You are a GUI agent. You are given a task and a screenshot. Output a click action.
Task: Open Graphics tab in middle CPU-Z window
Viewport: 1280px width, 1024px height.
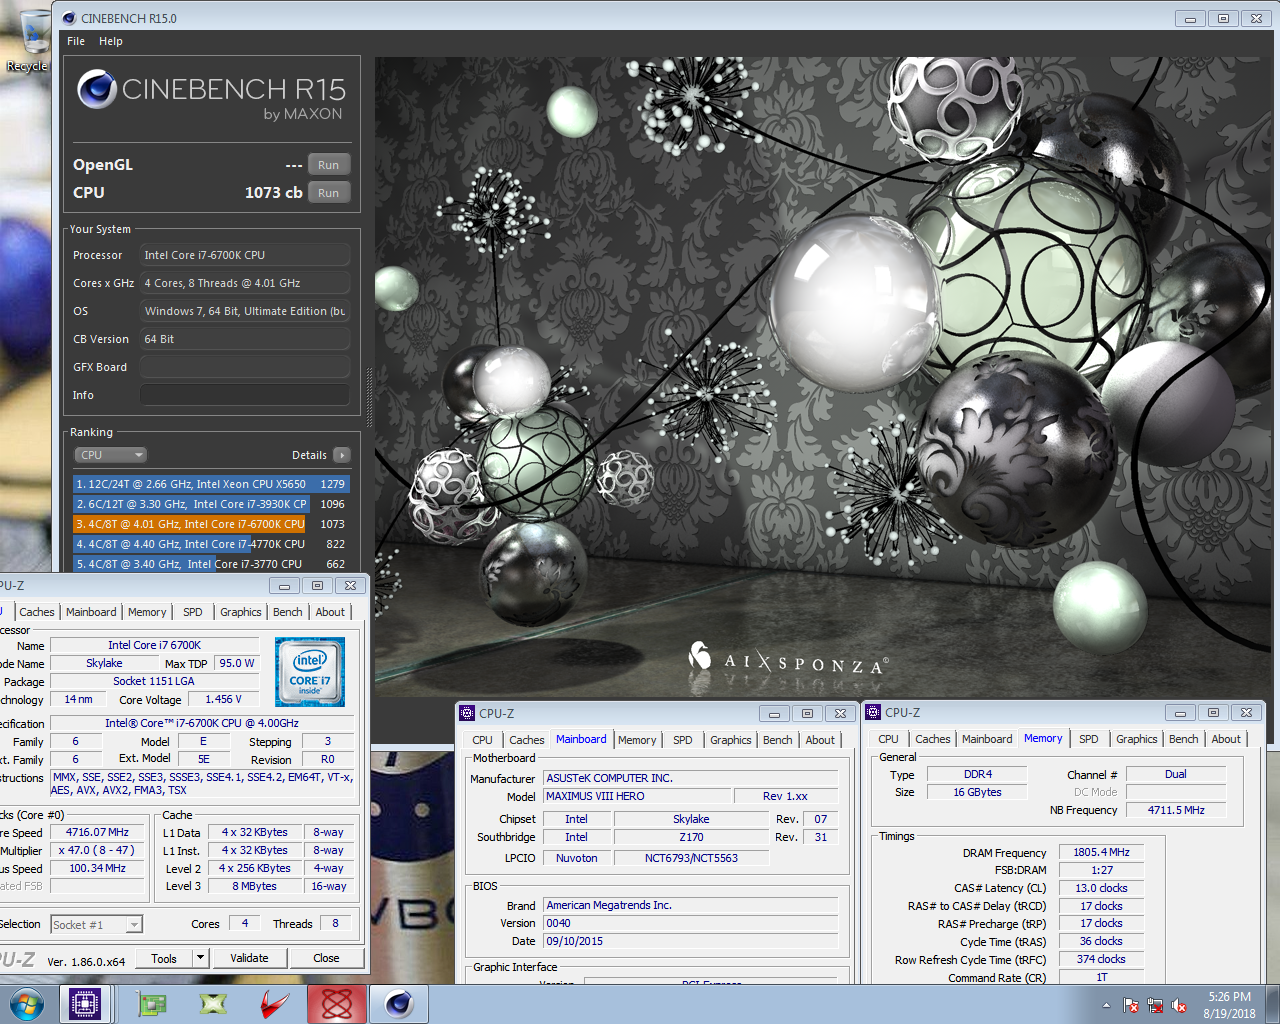731,740
